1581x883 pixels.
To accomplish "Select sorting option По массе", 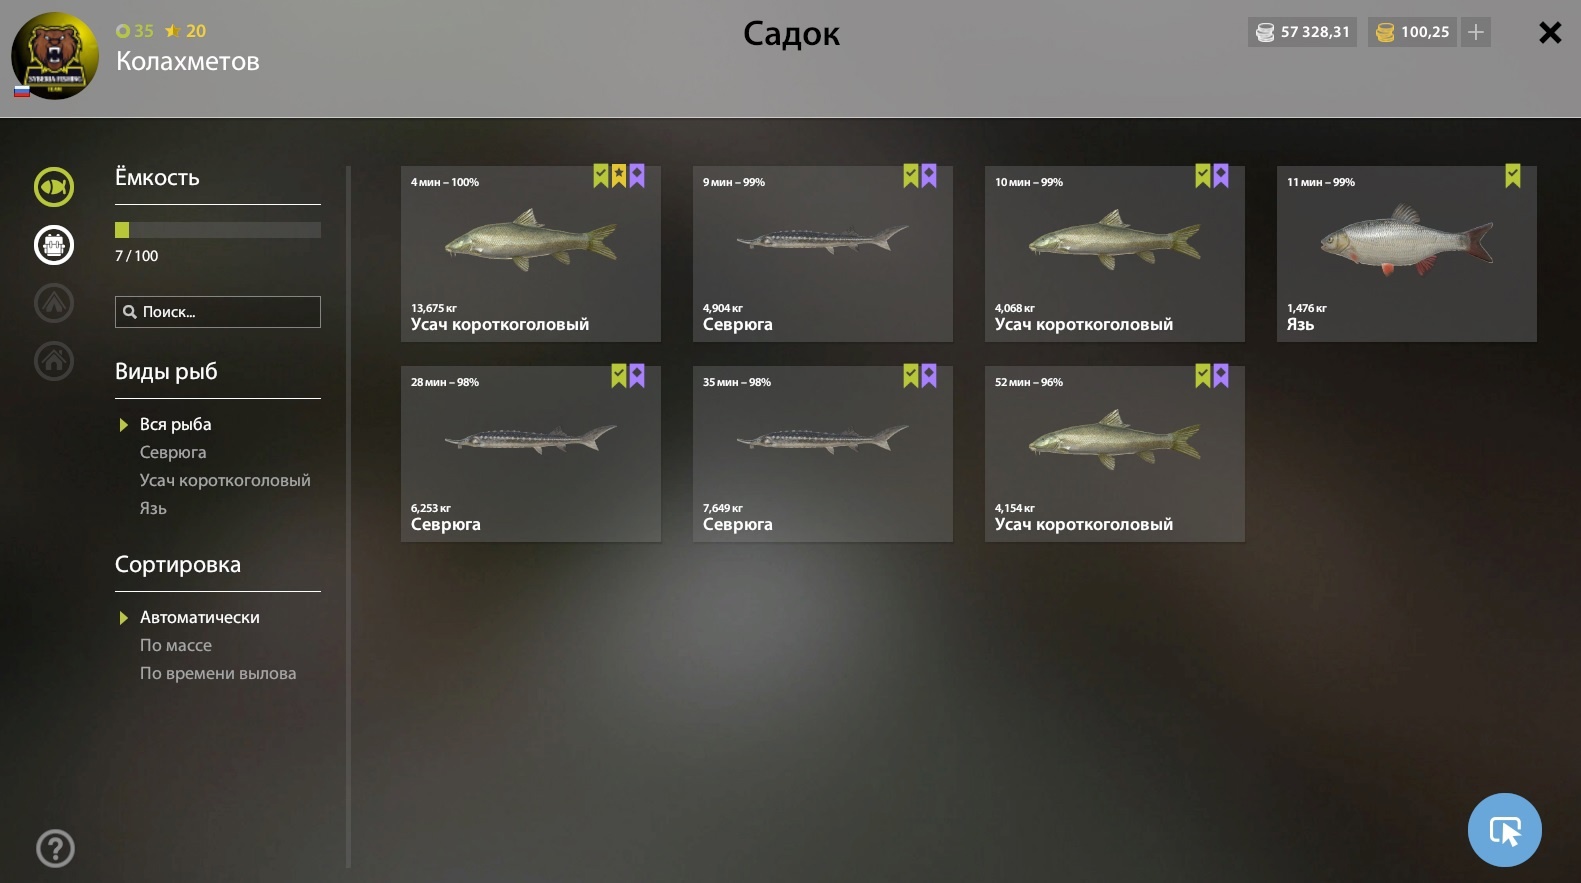I will click(x=176, y=645).
